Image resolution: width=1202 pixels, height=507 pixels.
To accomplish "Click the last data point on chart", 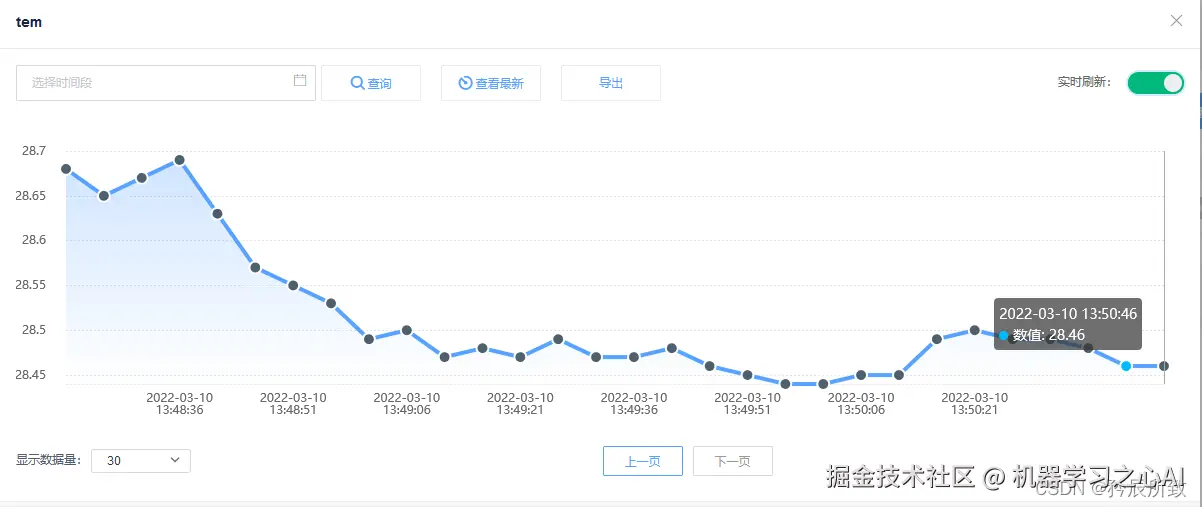I will tap(1164, 366).
